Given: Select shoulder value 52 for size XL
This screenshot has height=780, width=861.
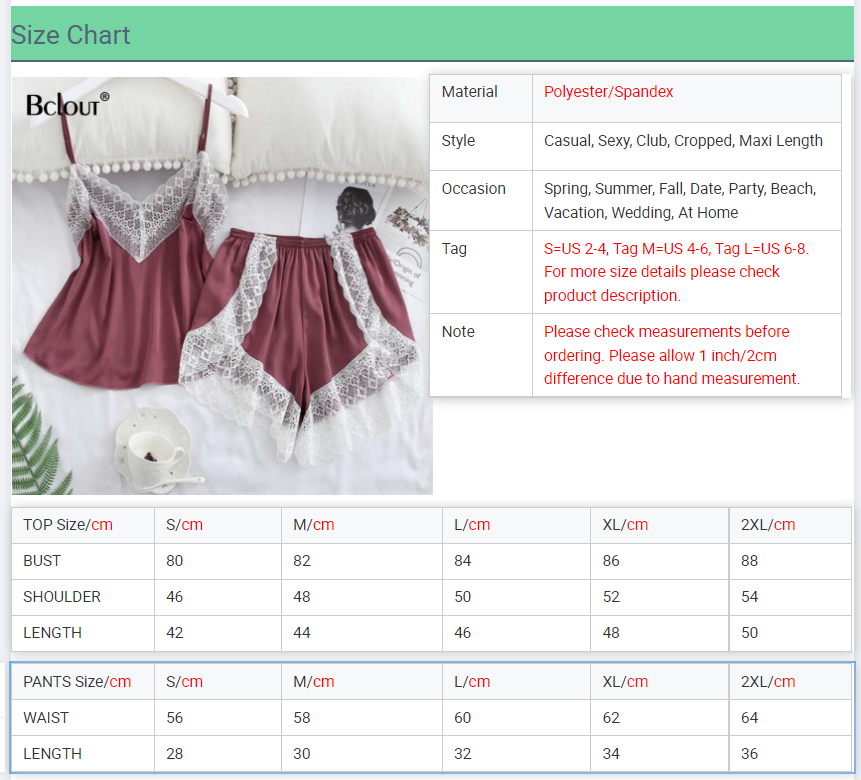Looking at the screenshot, I should coord(611,597).
